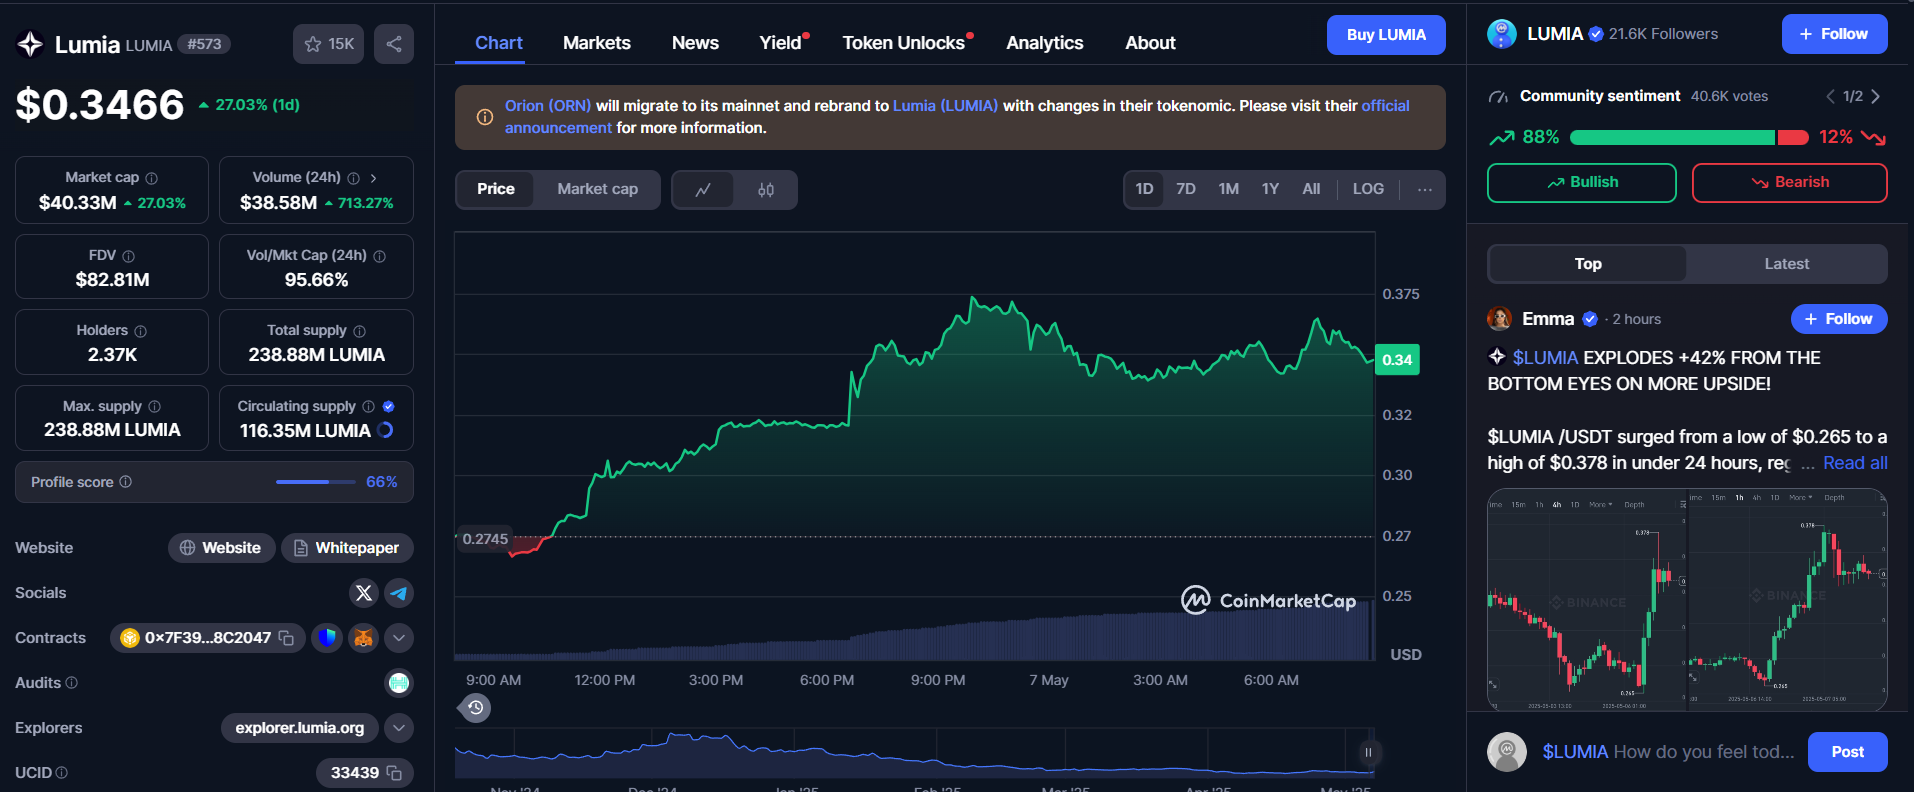
Task: Open the Volume (24h) info icon
Action: 353,178
